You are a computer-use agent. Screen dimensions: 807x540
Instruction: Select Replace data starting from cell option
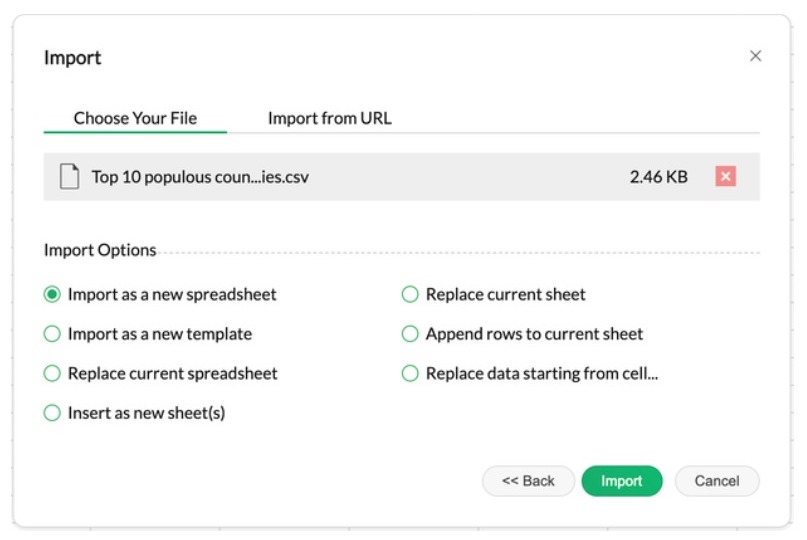pyautogui.click(x=410, y=373)
